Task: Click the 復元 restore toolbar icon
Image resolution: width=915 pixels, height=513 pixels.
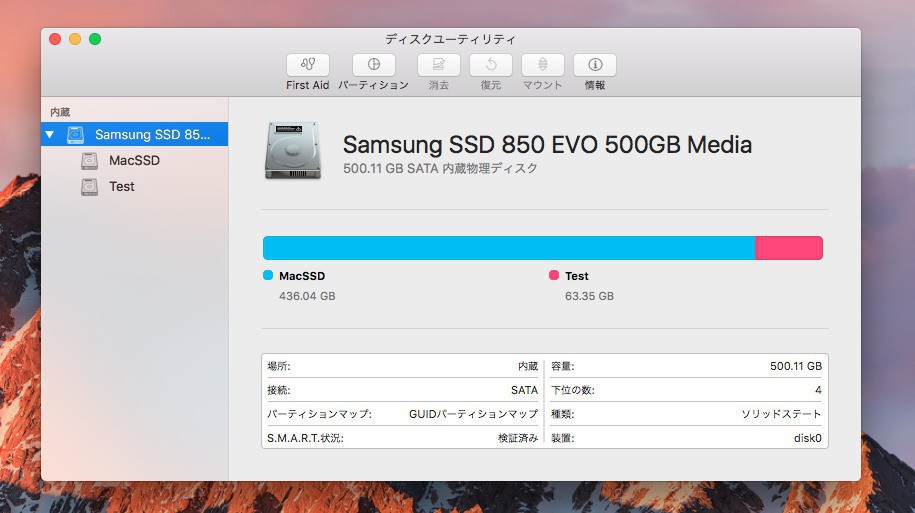Action: [491, 65]
